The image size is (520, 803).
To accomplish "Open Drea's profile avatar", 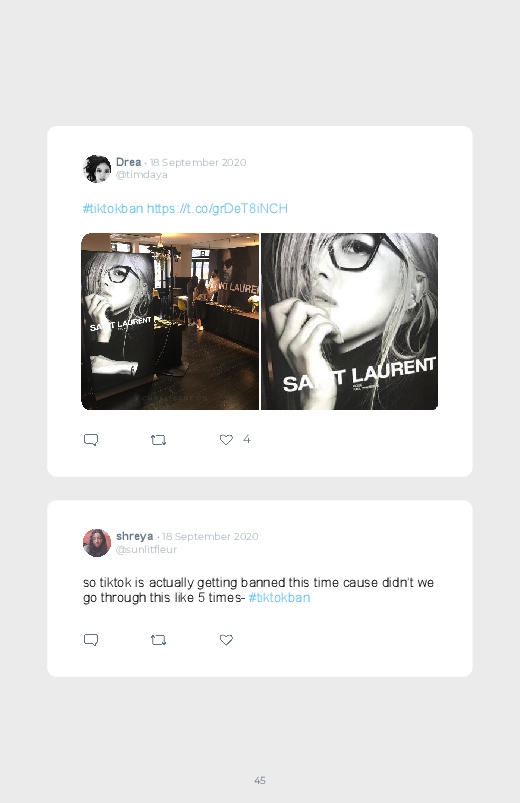I will (97, 168).
